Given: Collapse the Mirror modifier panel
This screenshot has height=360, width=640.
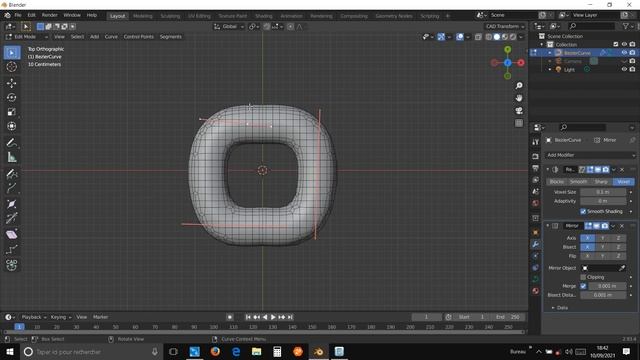Looking at the screenshot, I should coord(548,226).
